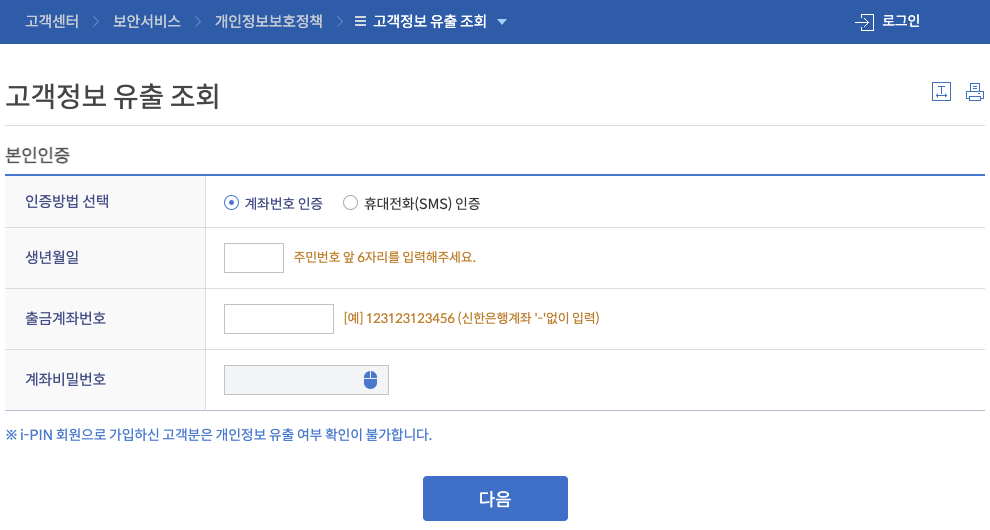Click the 다음 button

[496, 498]
